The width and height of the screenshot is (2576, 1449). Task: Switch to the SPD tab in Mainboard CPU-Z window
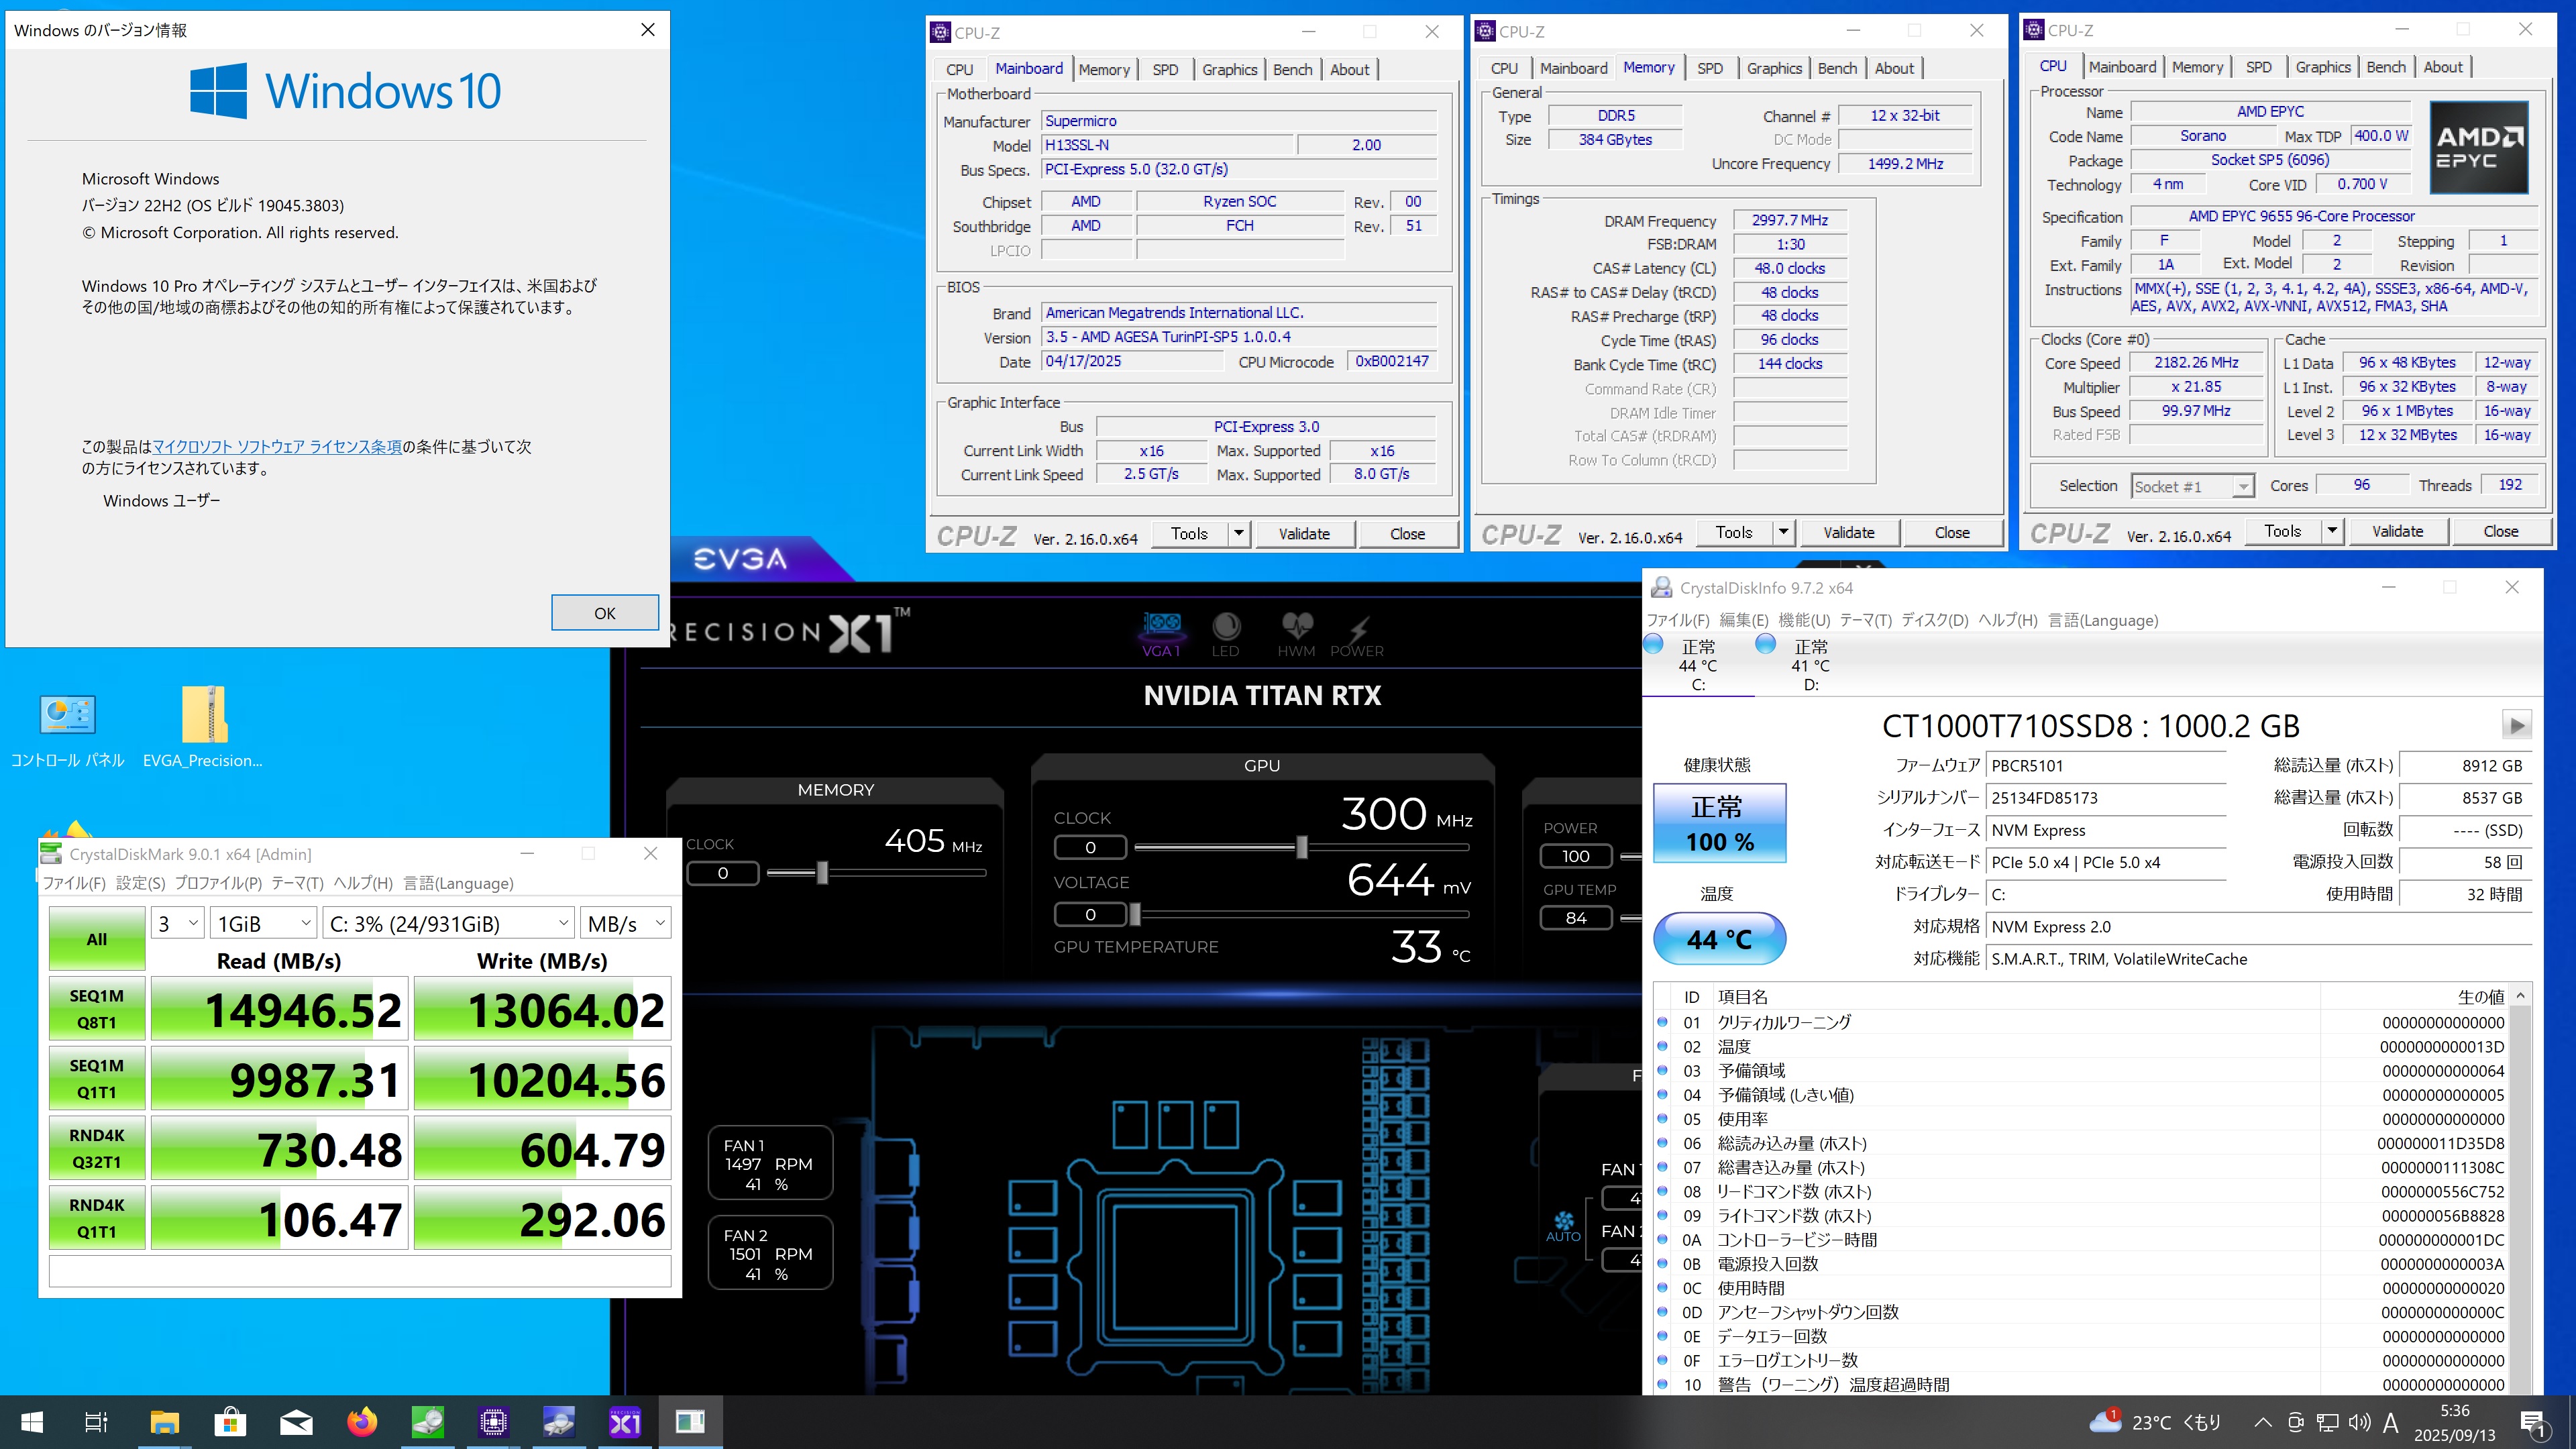1165,70
